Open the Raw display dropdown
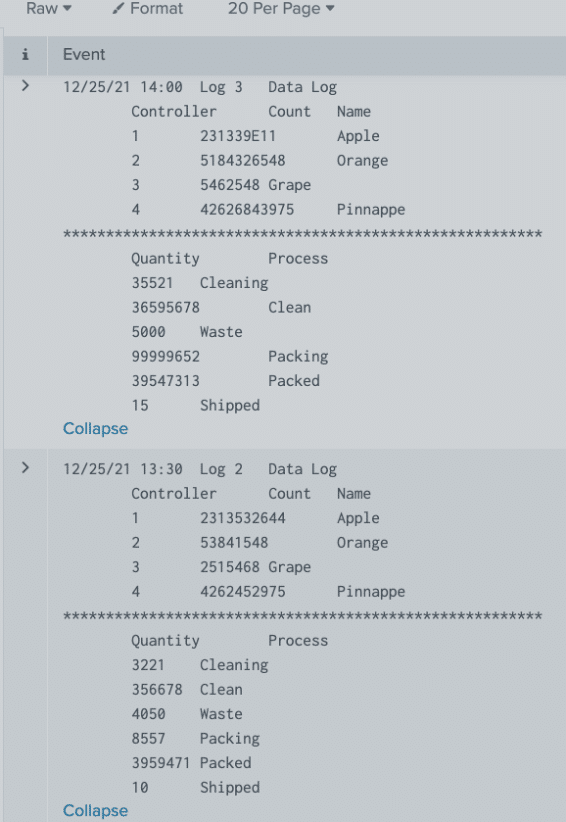 [x=49, y=8]
